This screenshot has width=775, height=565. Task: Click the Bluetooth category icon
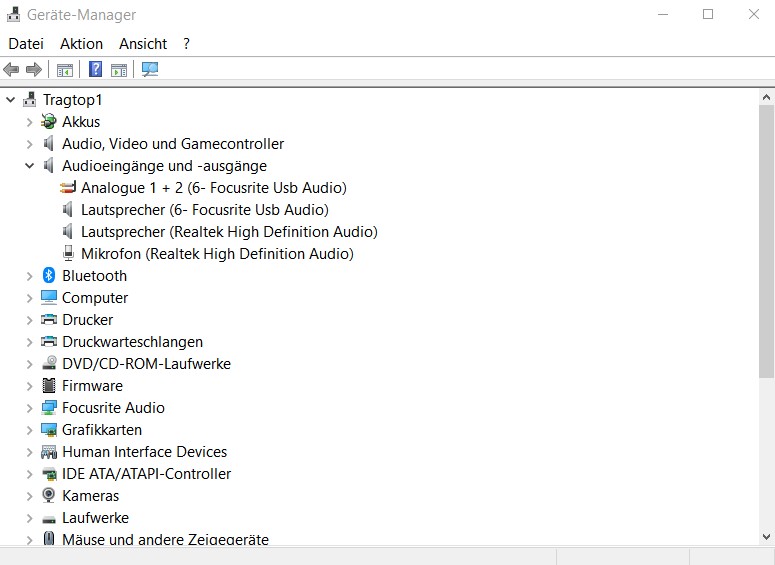[48, 275]
